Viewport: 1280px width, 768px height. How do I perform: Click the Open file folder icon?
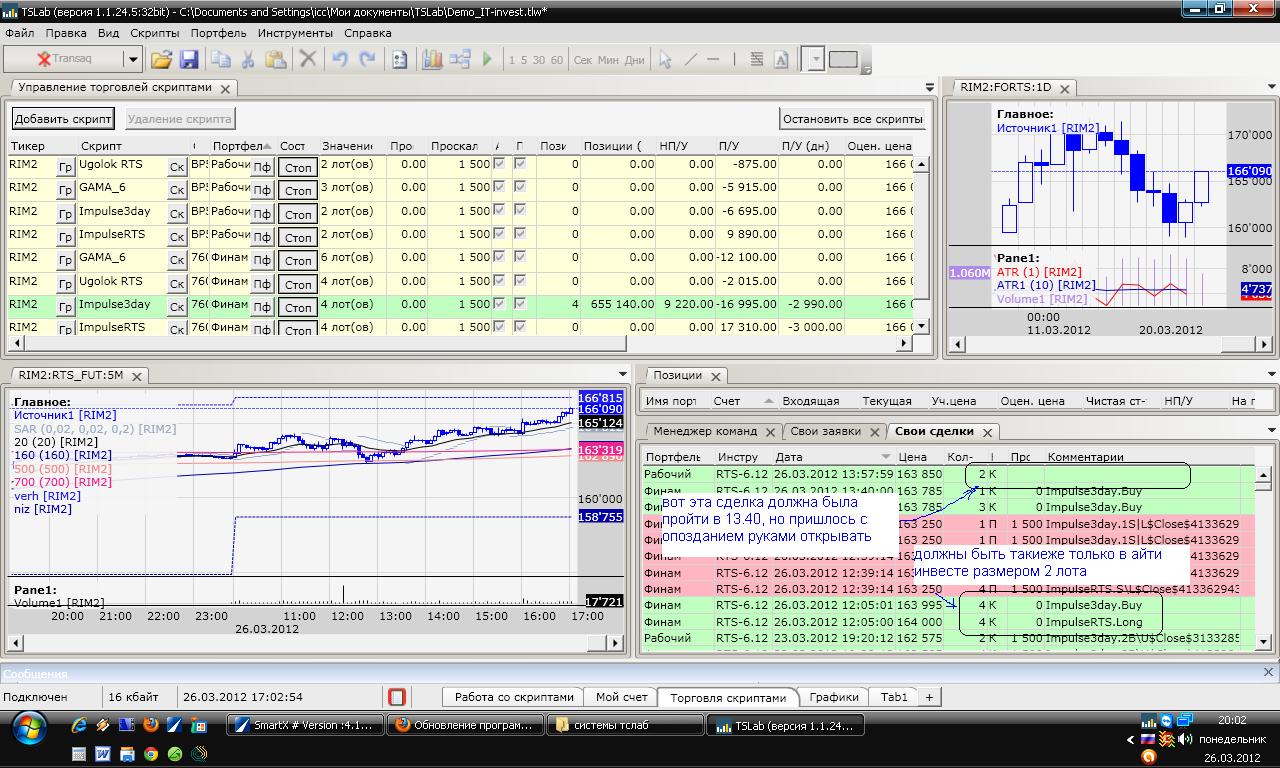[x=161, y=60]
